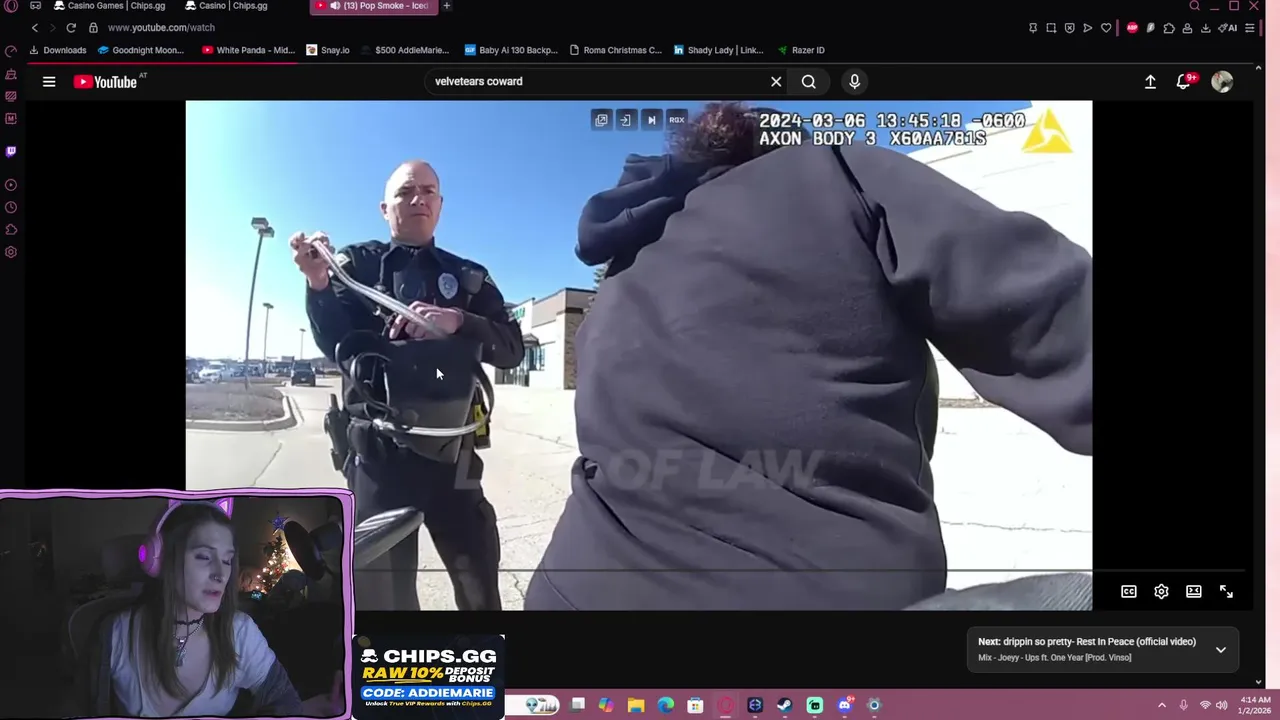1280x720 pixels.
Task: Open the GX Control speedometer in sidebar
Action: point(11,52)
